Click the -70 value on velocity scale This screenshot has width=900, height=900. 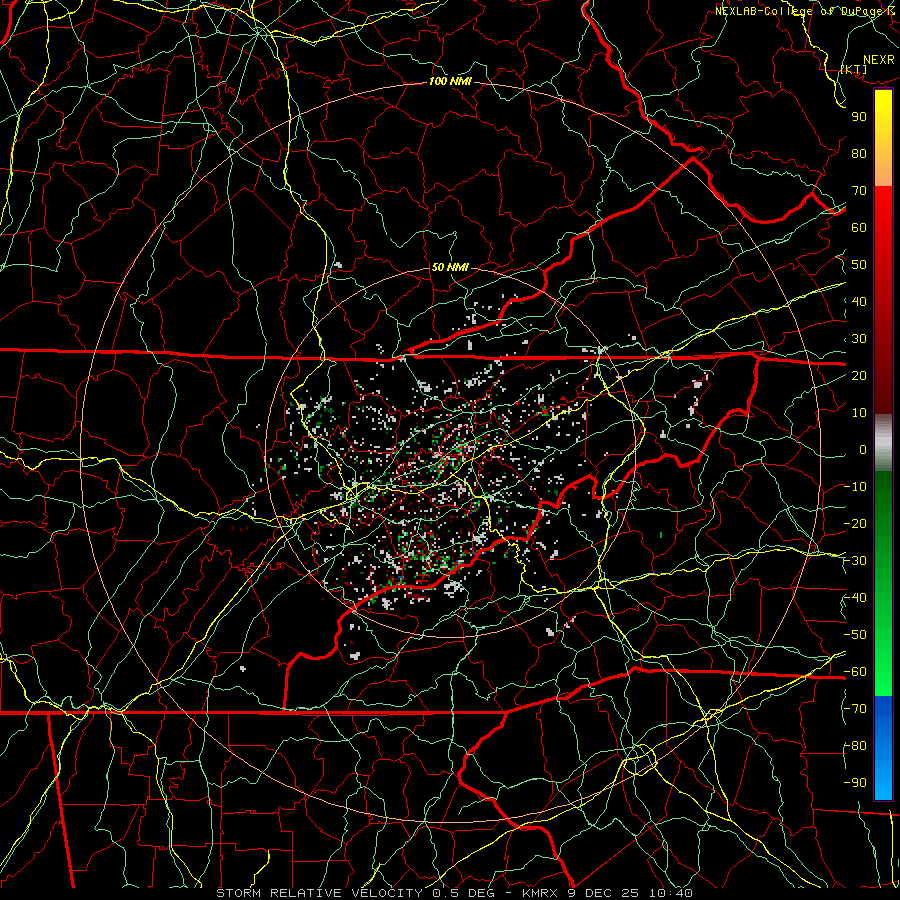(855, 709)
